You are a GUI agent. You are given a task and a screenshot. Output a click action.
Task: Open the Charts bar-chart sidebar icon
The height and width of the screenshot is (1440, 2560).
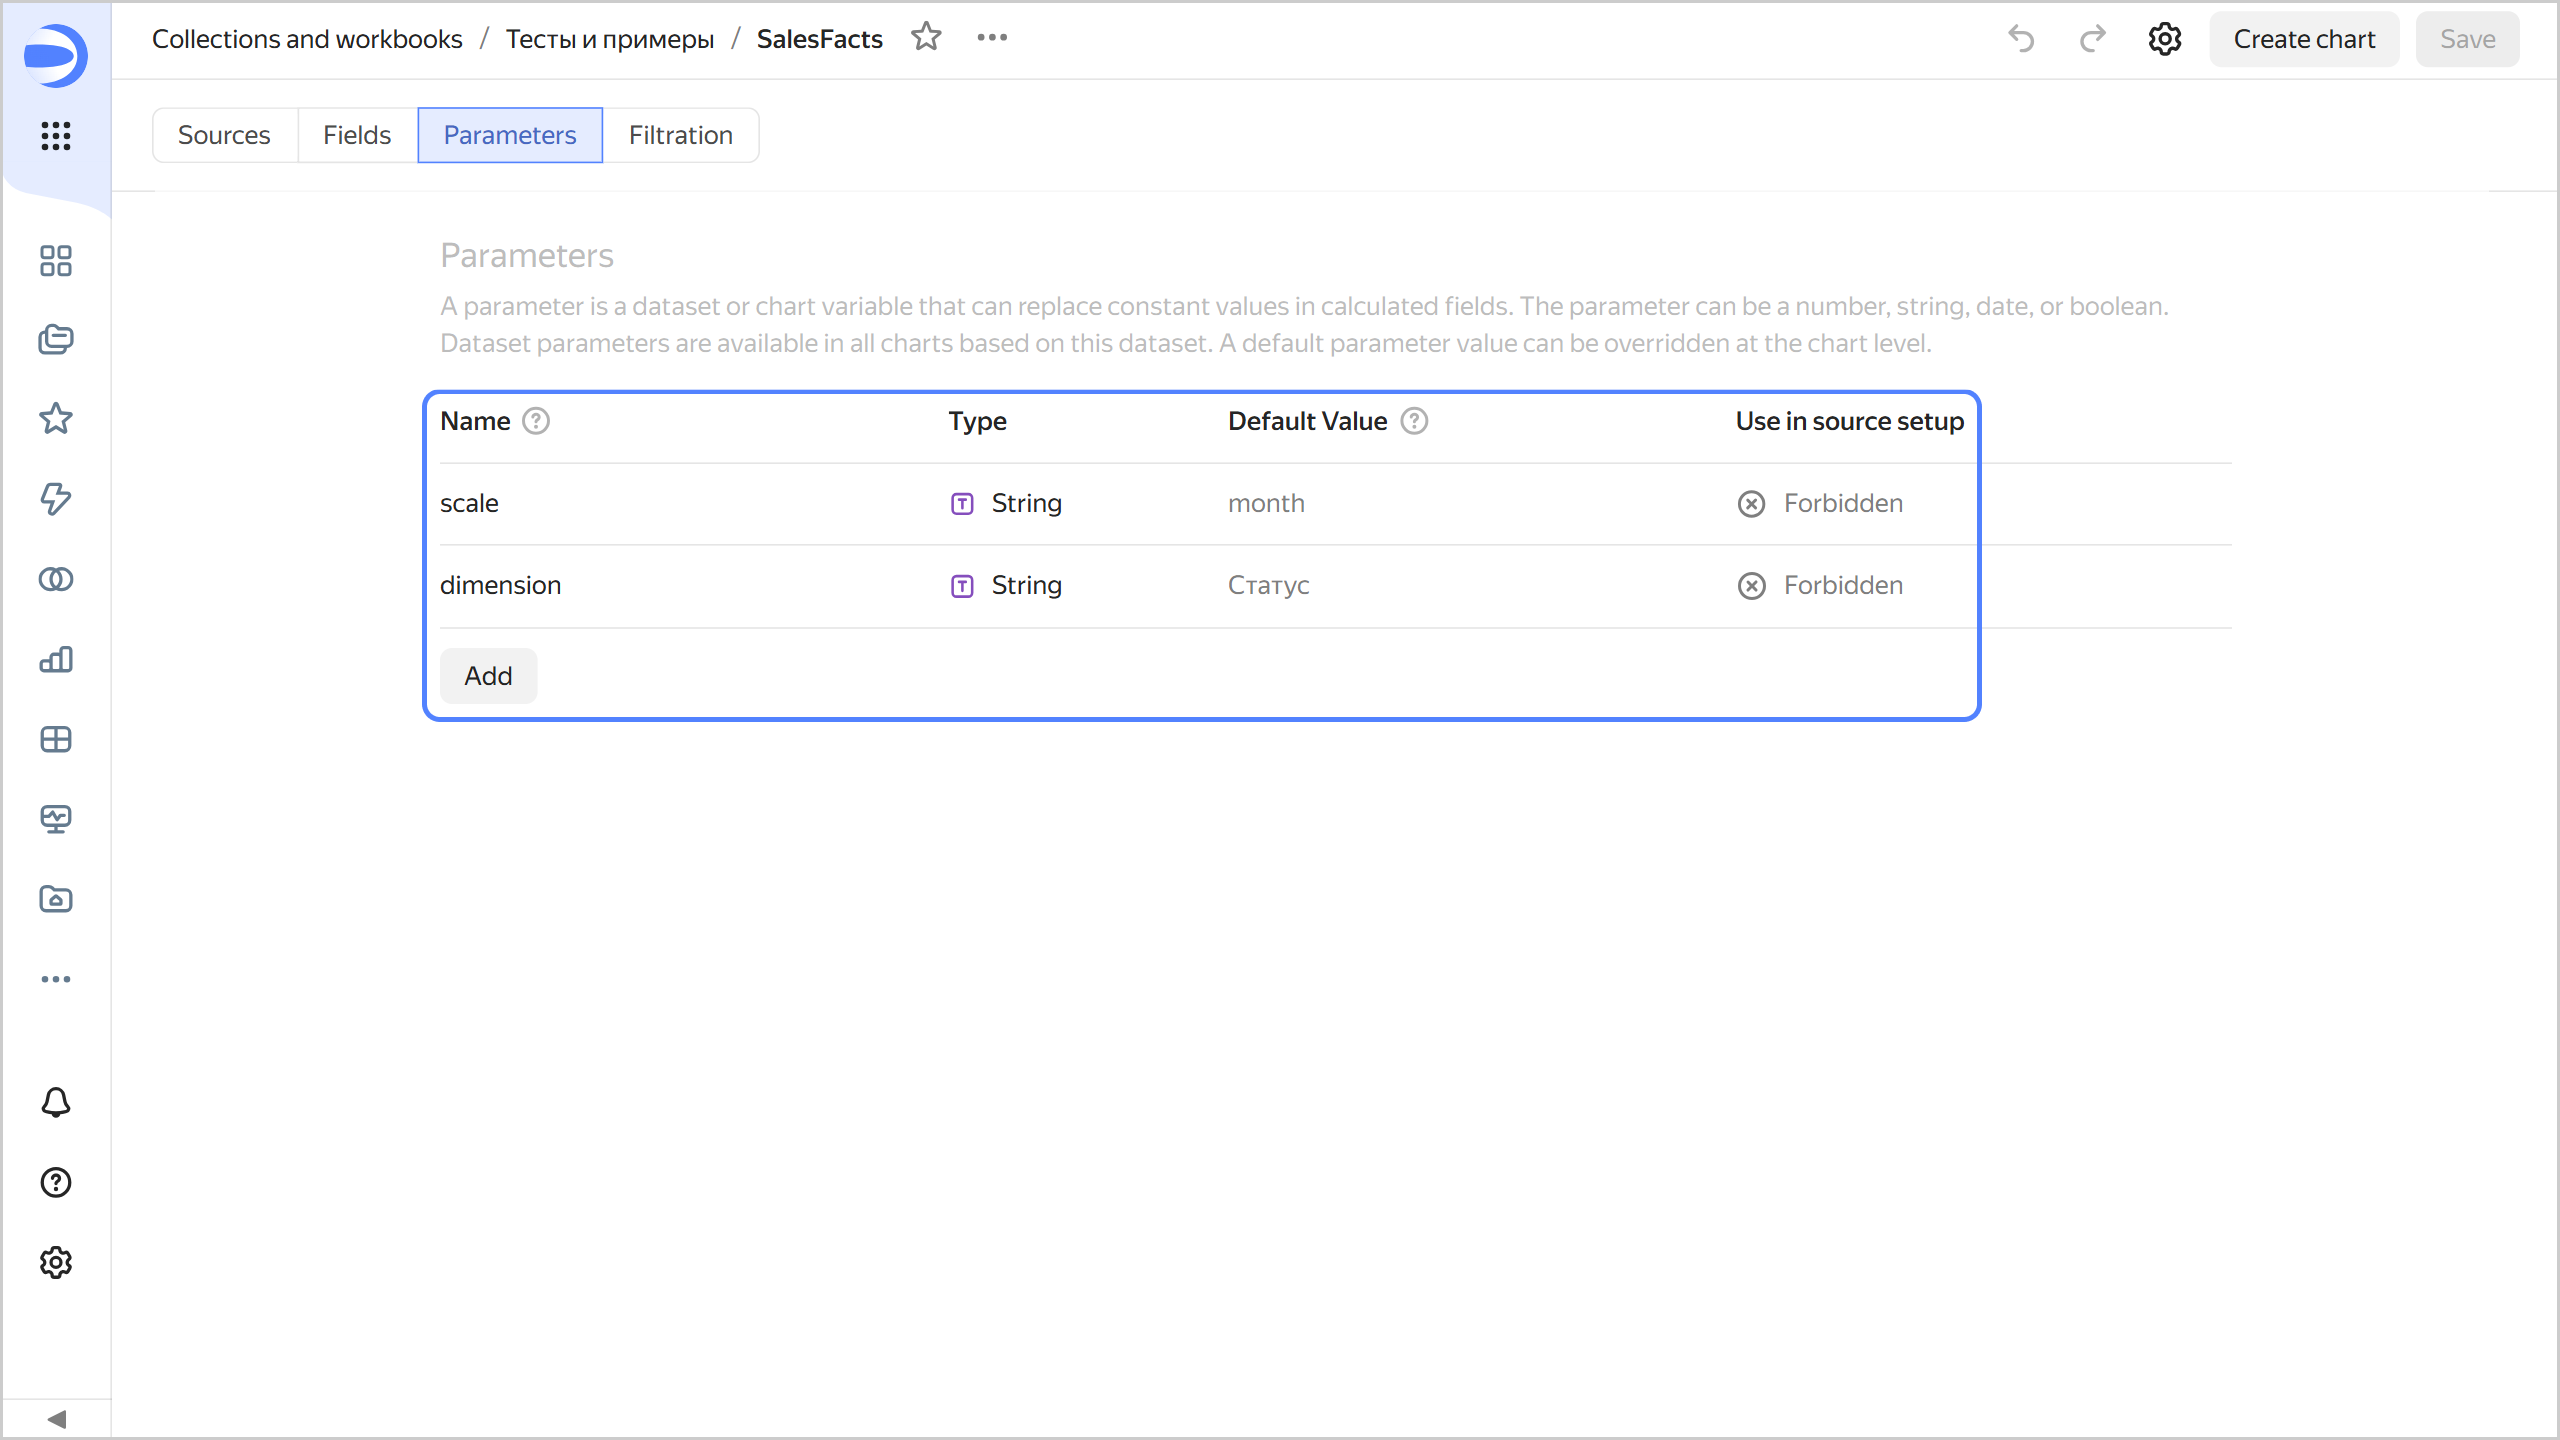pyautogui.click(x=56, y=659)
